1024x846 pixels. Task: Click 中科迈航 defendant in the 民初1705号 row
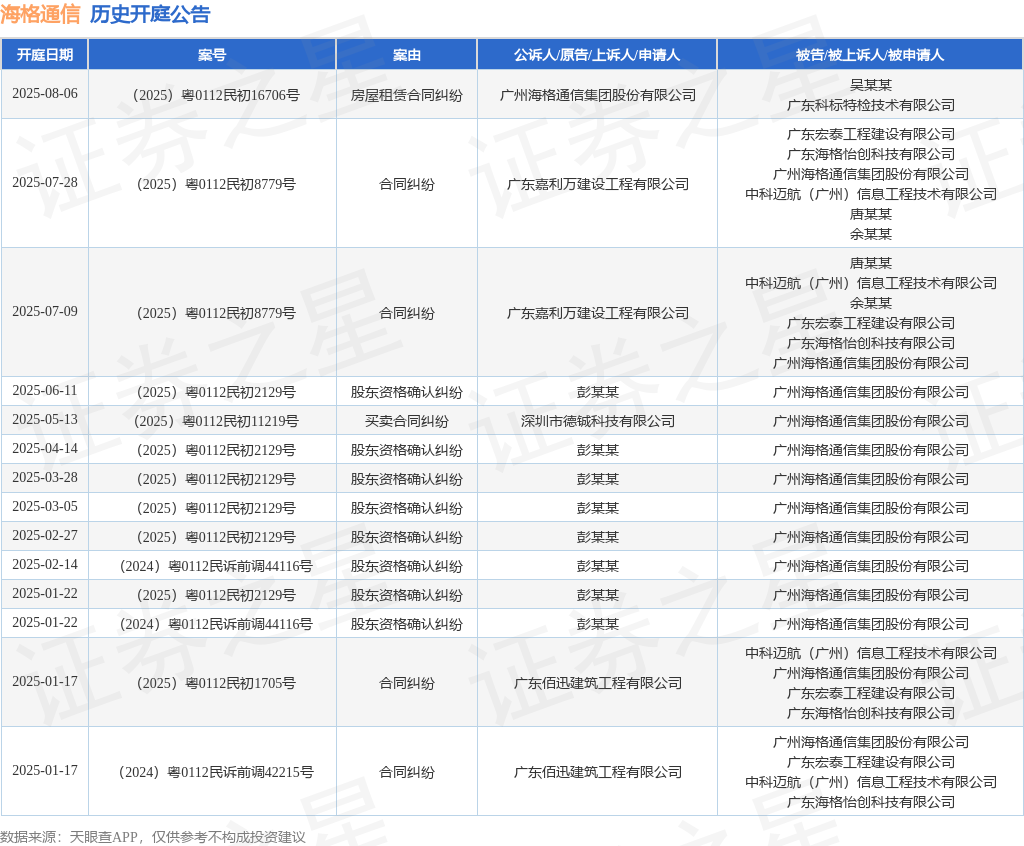[870, 653]
